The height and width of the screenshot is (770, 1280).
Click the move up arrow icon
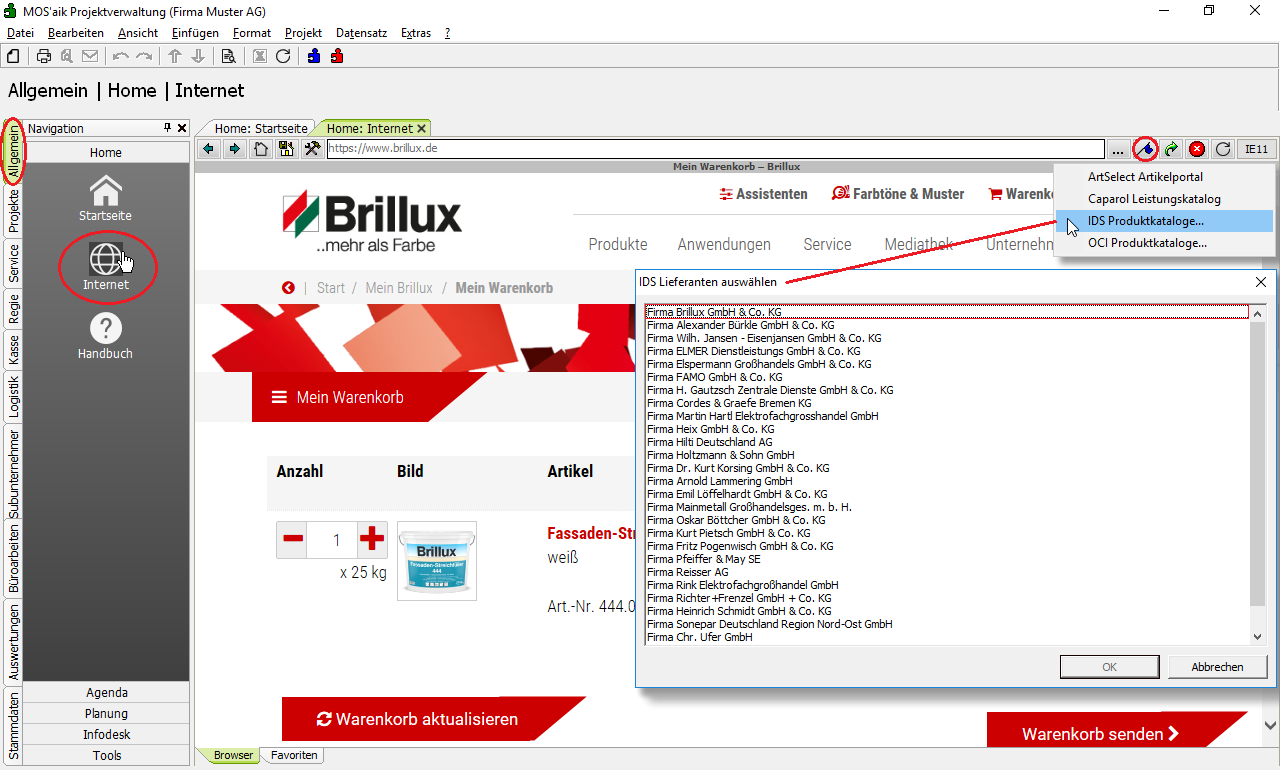(x=175, y=56)
